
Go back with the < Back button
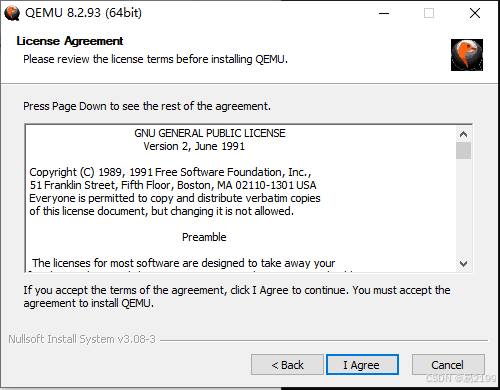287,365
